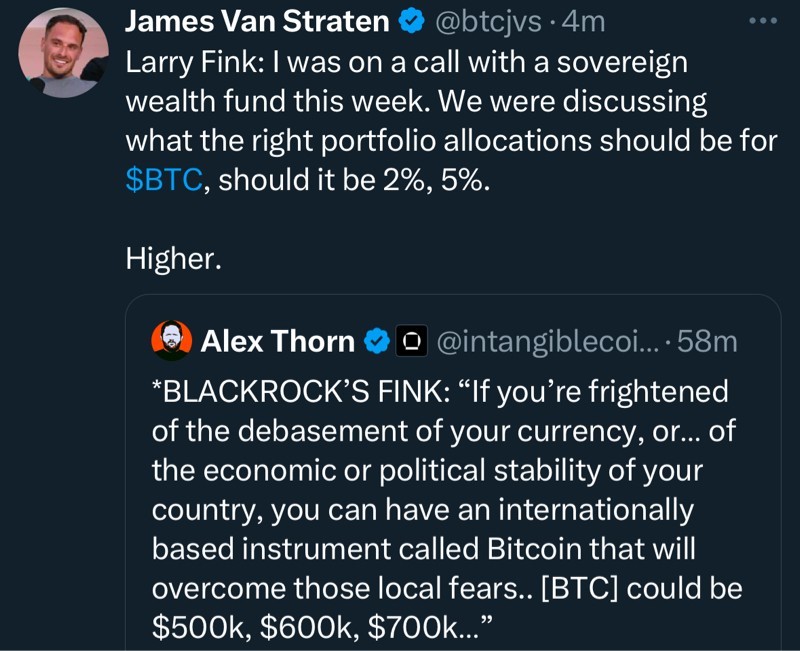Click the 4m timestamp on the tweet
The image size is (800, 651).
584,22
